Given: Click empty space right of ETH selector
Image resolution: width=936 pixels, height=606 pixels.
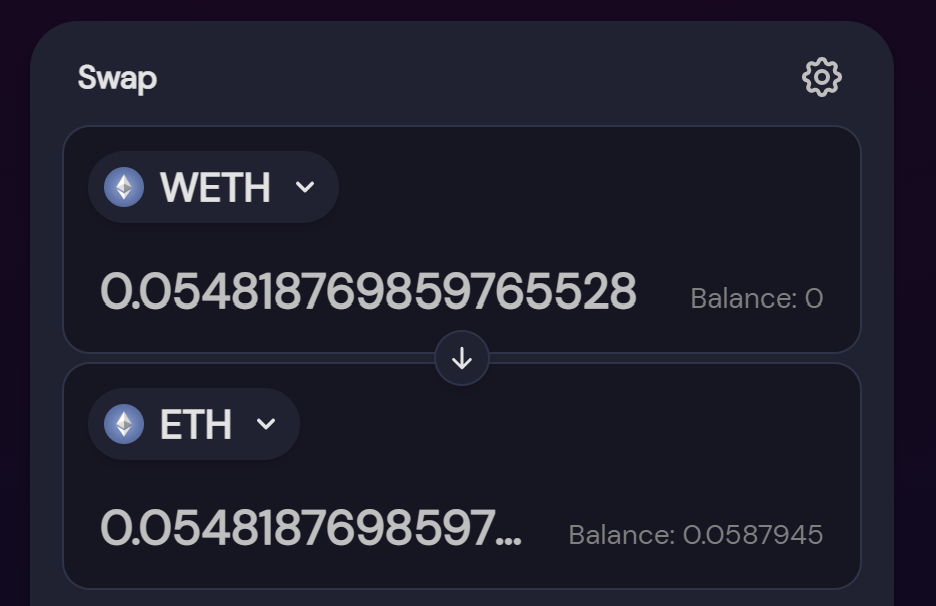Looking at the screenshot, I should 580,424.
